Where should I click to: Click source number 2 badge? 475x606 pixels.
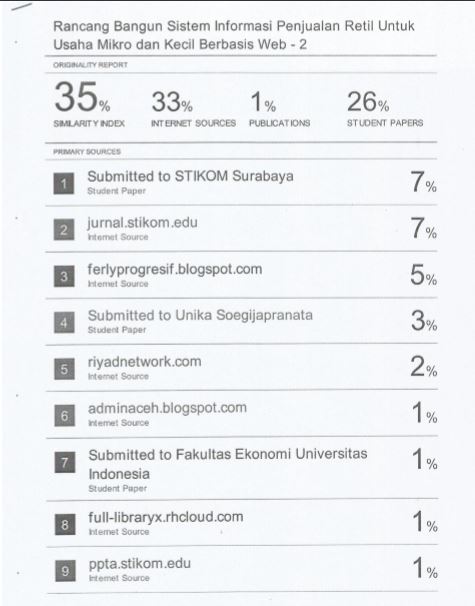coord(64,230)
